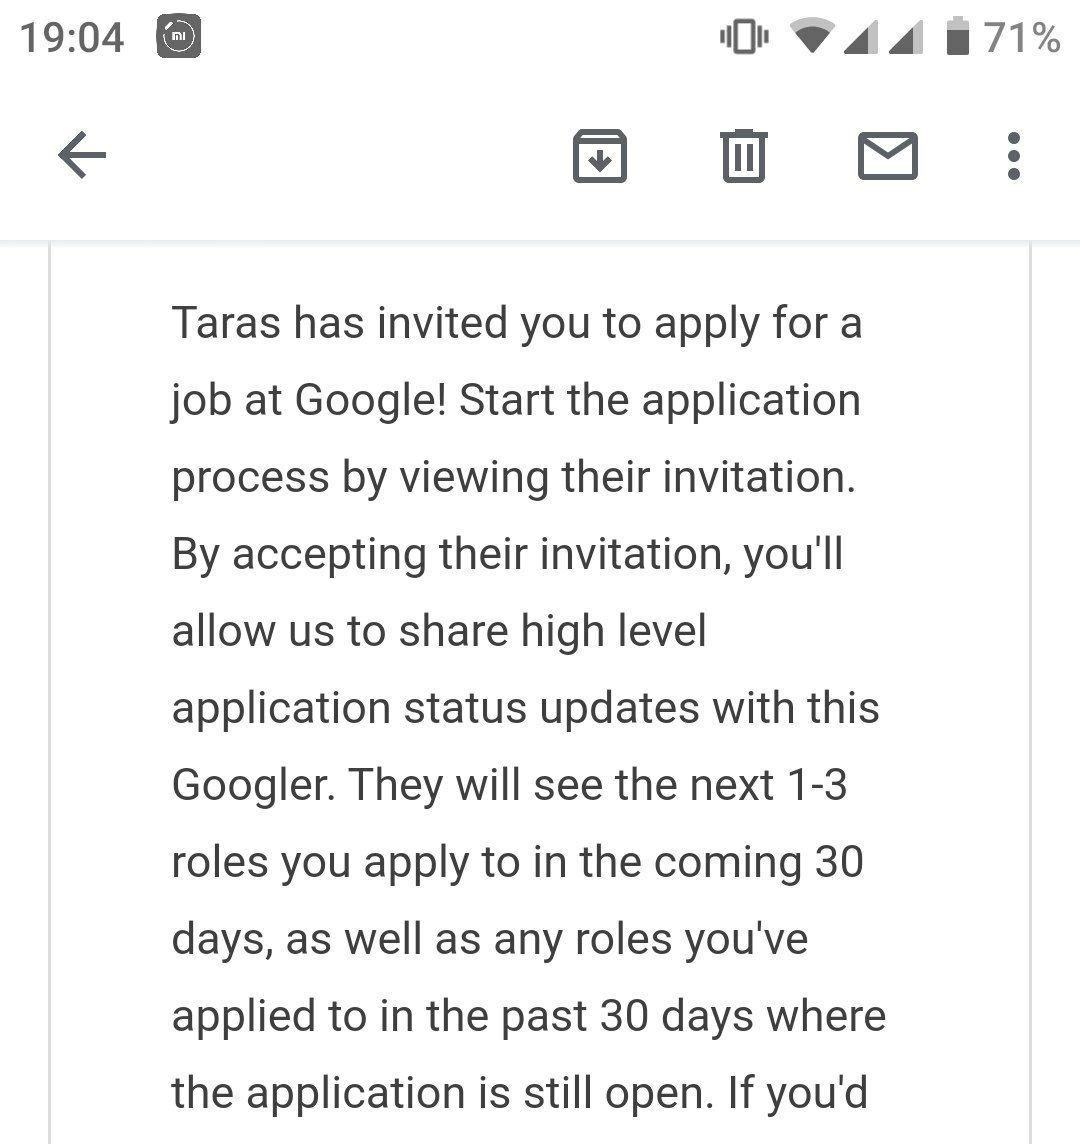The height and width of the screenshot is (1144, 1080).
Task: Tap the line "By accepting their invitation, you'll"
Action: pos(508,554)
